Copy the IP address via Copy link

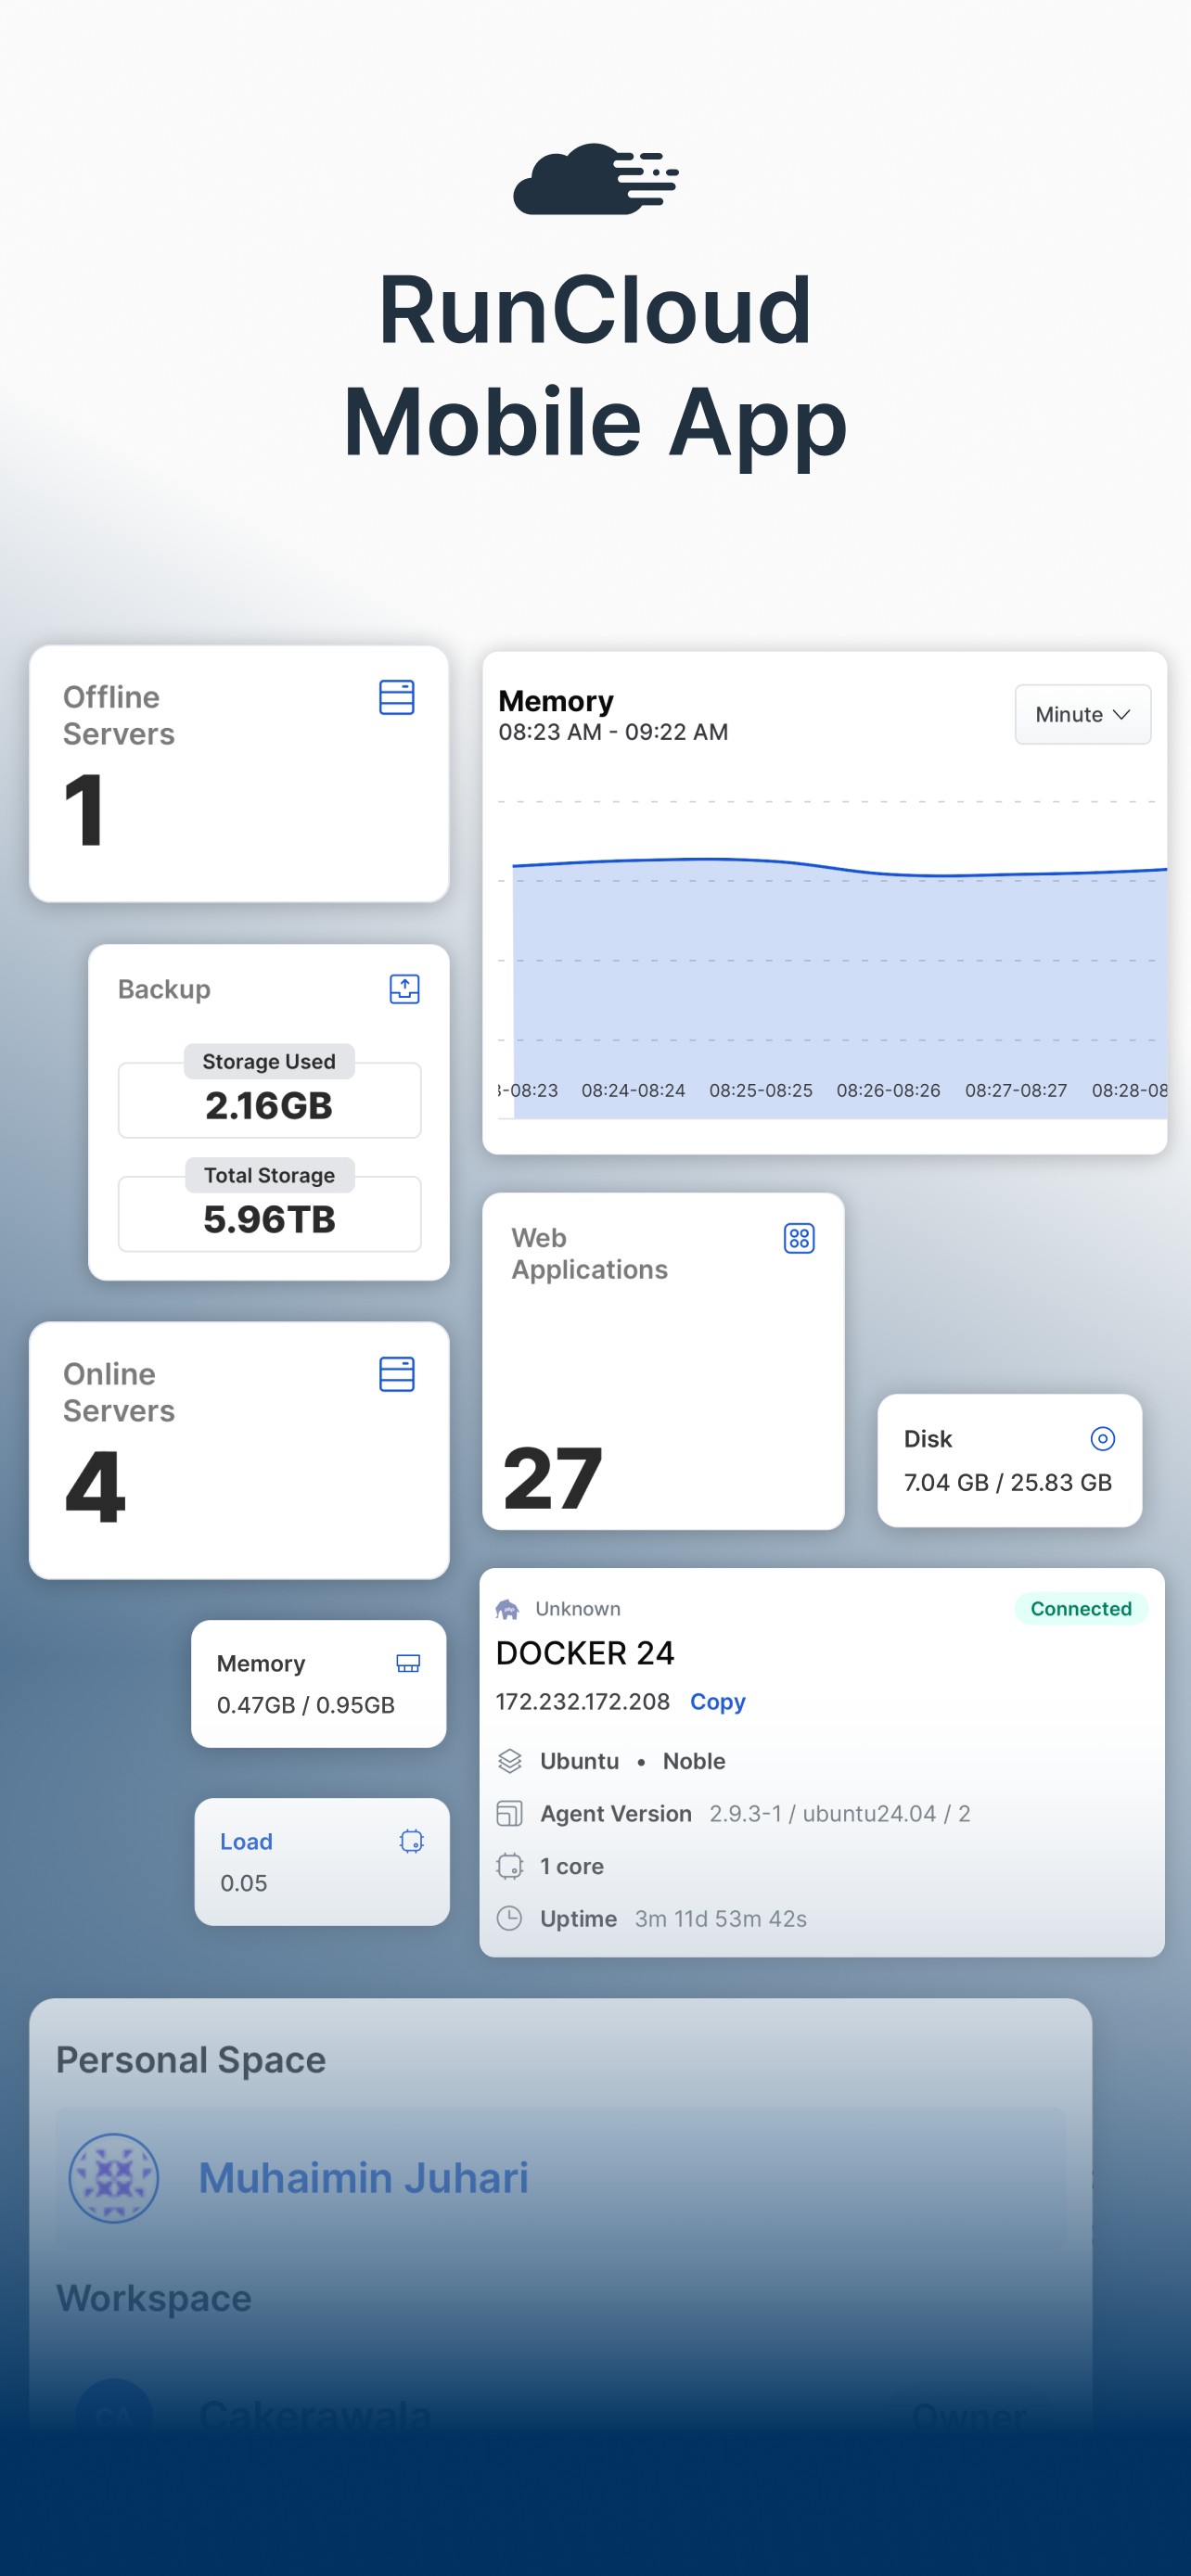point(718,1702)
